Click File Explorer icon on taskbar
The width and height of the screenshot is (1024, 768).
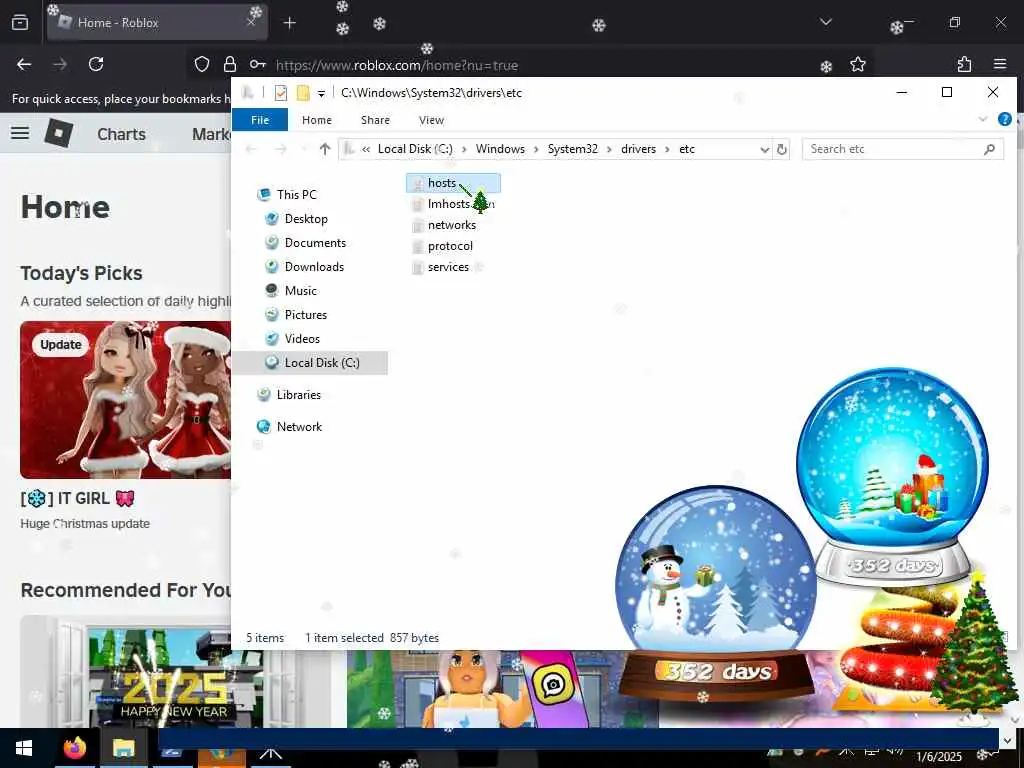coord(123,748)
